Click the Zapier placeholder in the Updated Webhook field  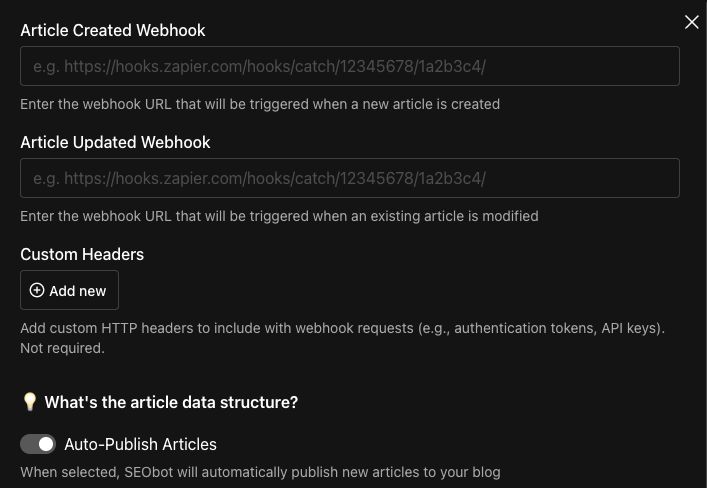tap(259, 179)
